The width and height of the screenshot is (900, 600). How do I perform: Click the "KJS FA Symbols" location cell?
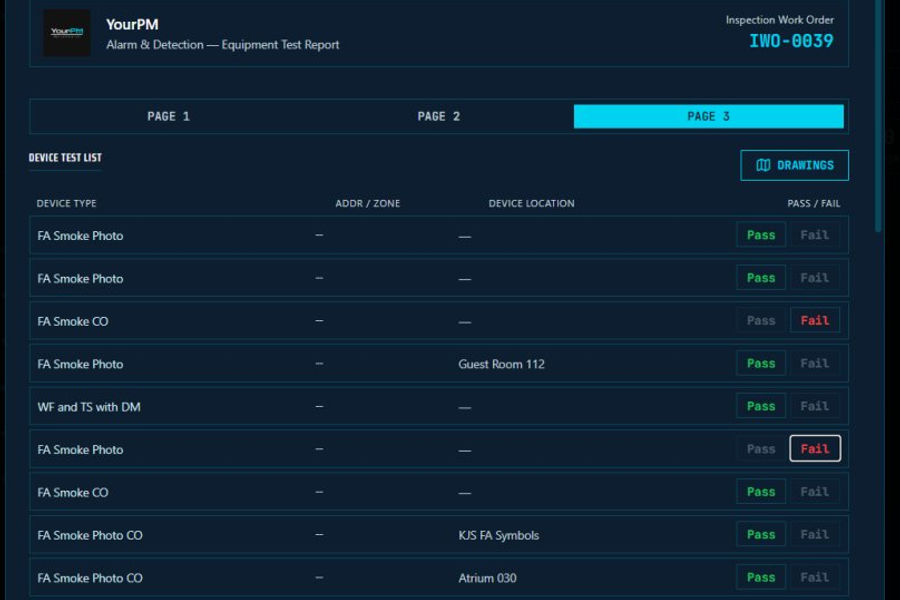tap(498, 536)
